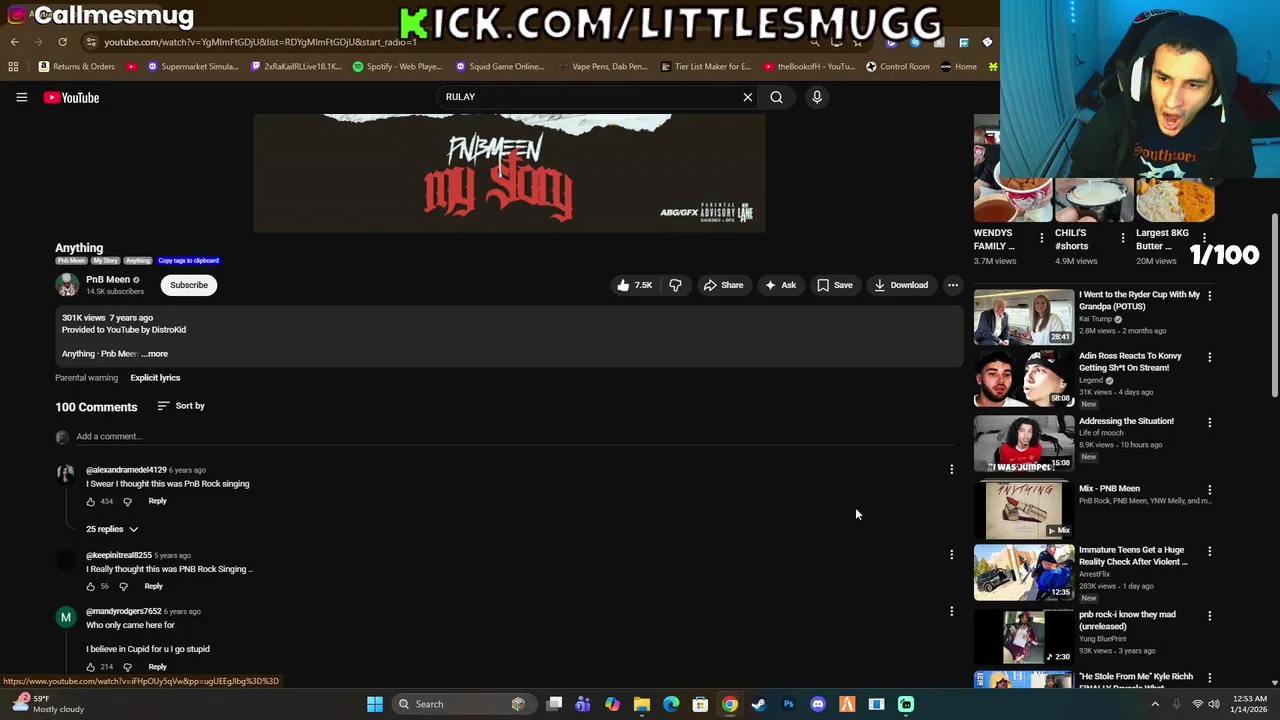Open more actions next to Download

pos(953,285)
